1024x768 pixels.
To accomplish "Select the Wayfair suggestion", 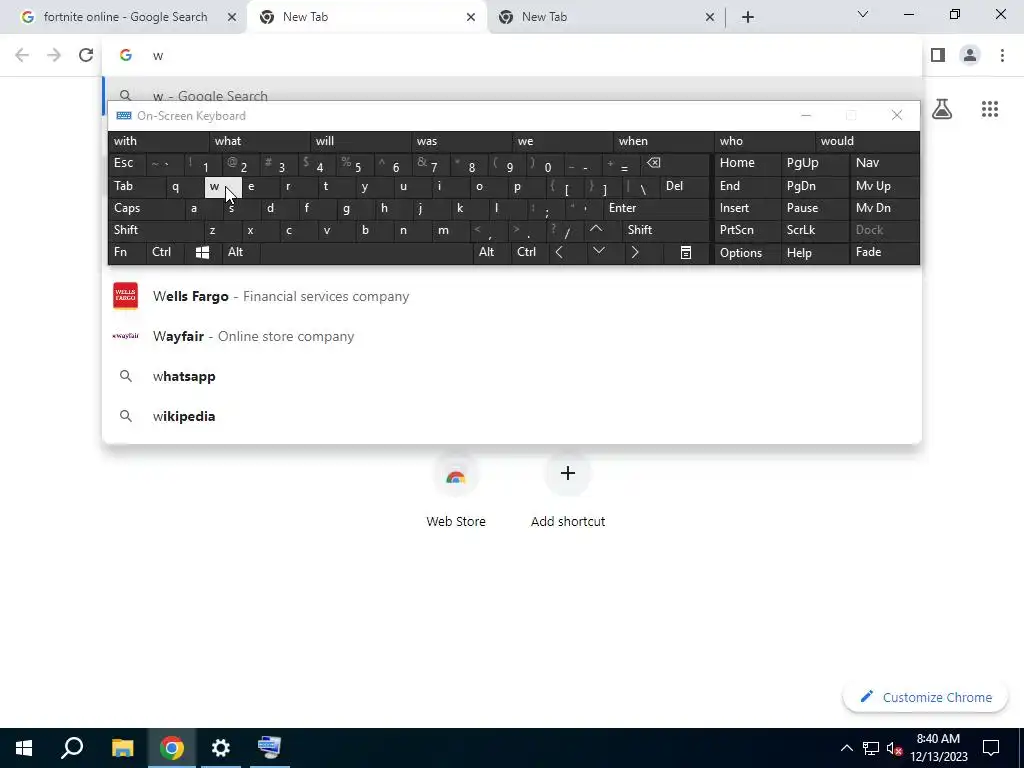I will coord(512,336).
